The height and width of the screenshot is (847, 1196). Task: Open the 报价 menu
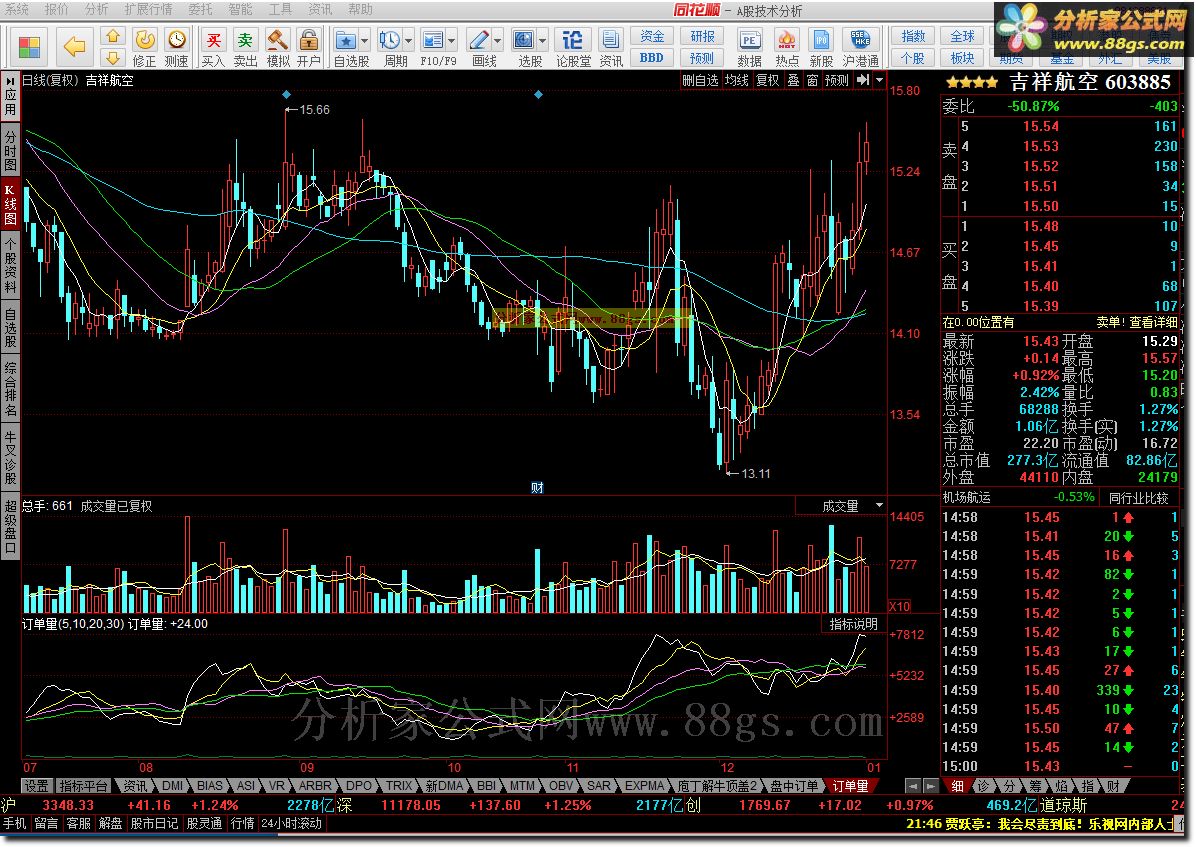pyautogui.click(x=56, y=9)
